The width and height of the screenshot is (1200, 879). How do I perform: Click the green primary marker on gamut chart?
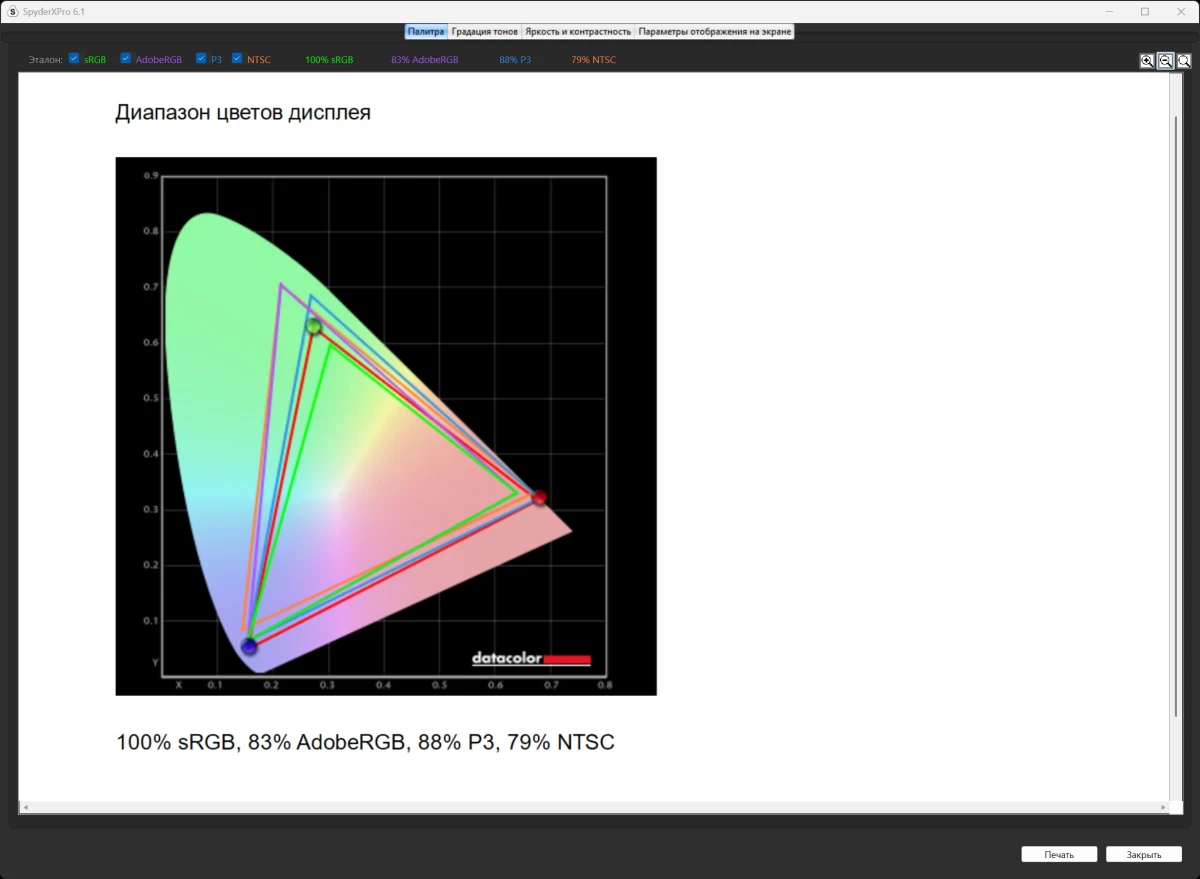pyautogui.click(x=314, y=326)
